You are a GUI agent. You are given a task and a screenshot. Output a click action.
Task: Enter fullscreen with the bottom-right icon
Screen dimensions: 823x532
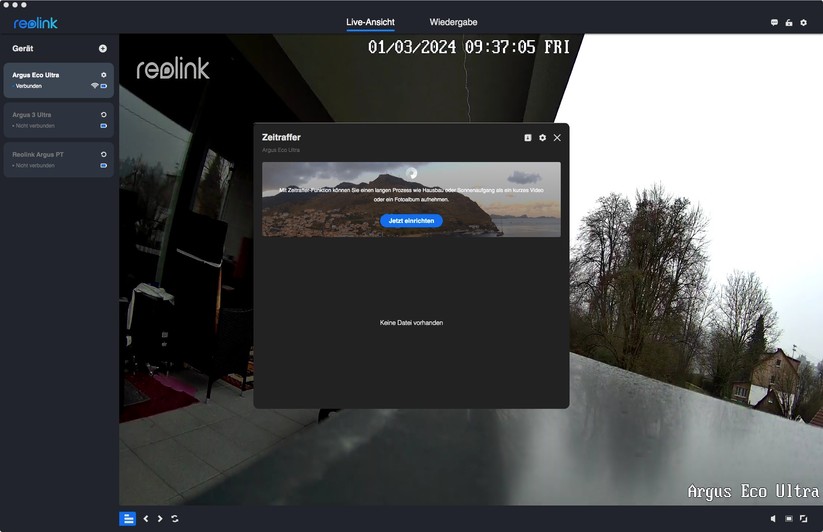coord(804,518)
